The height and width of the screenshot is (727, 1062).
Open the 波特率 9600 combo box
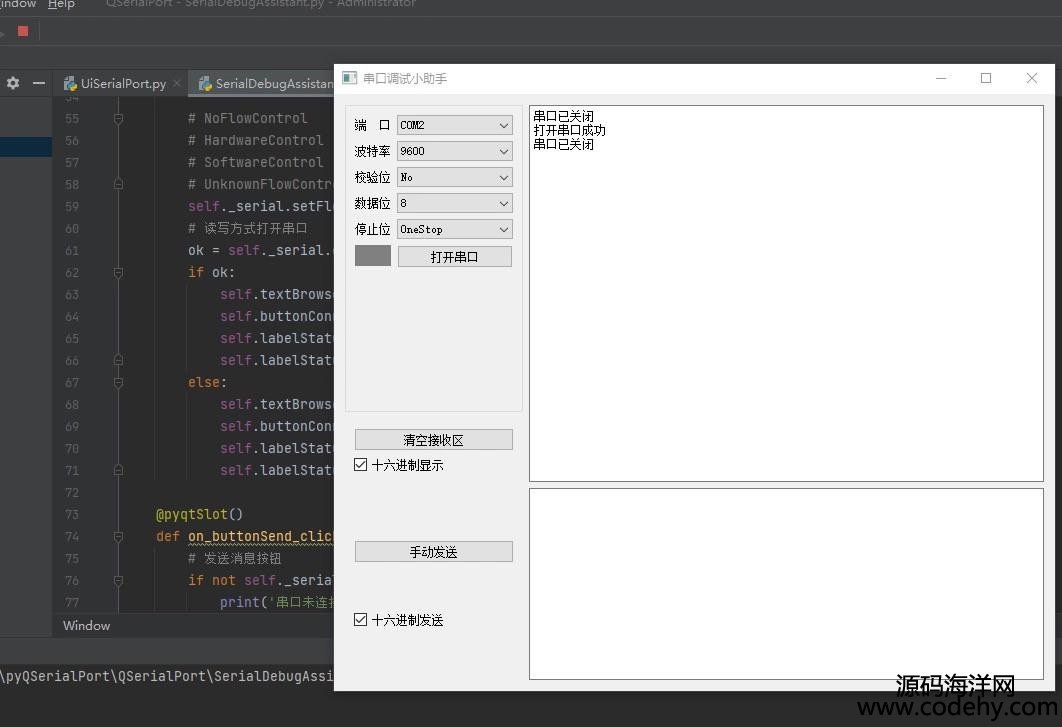click(455, 151)
